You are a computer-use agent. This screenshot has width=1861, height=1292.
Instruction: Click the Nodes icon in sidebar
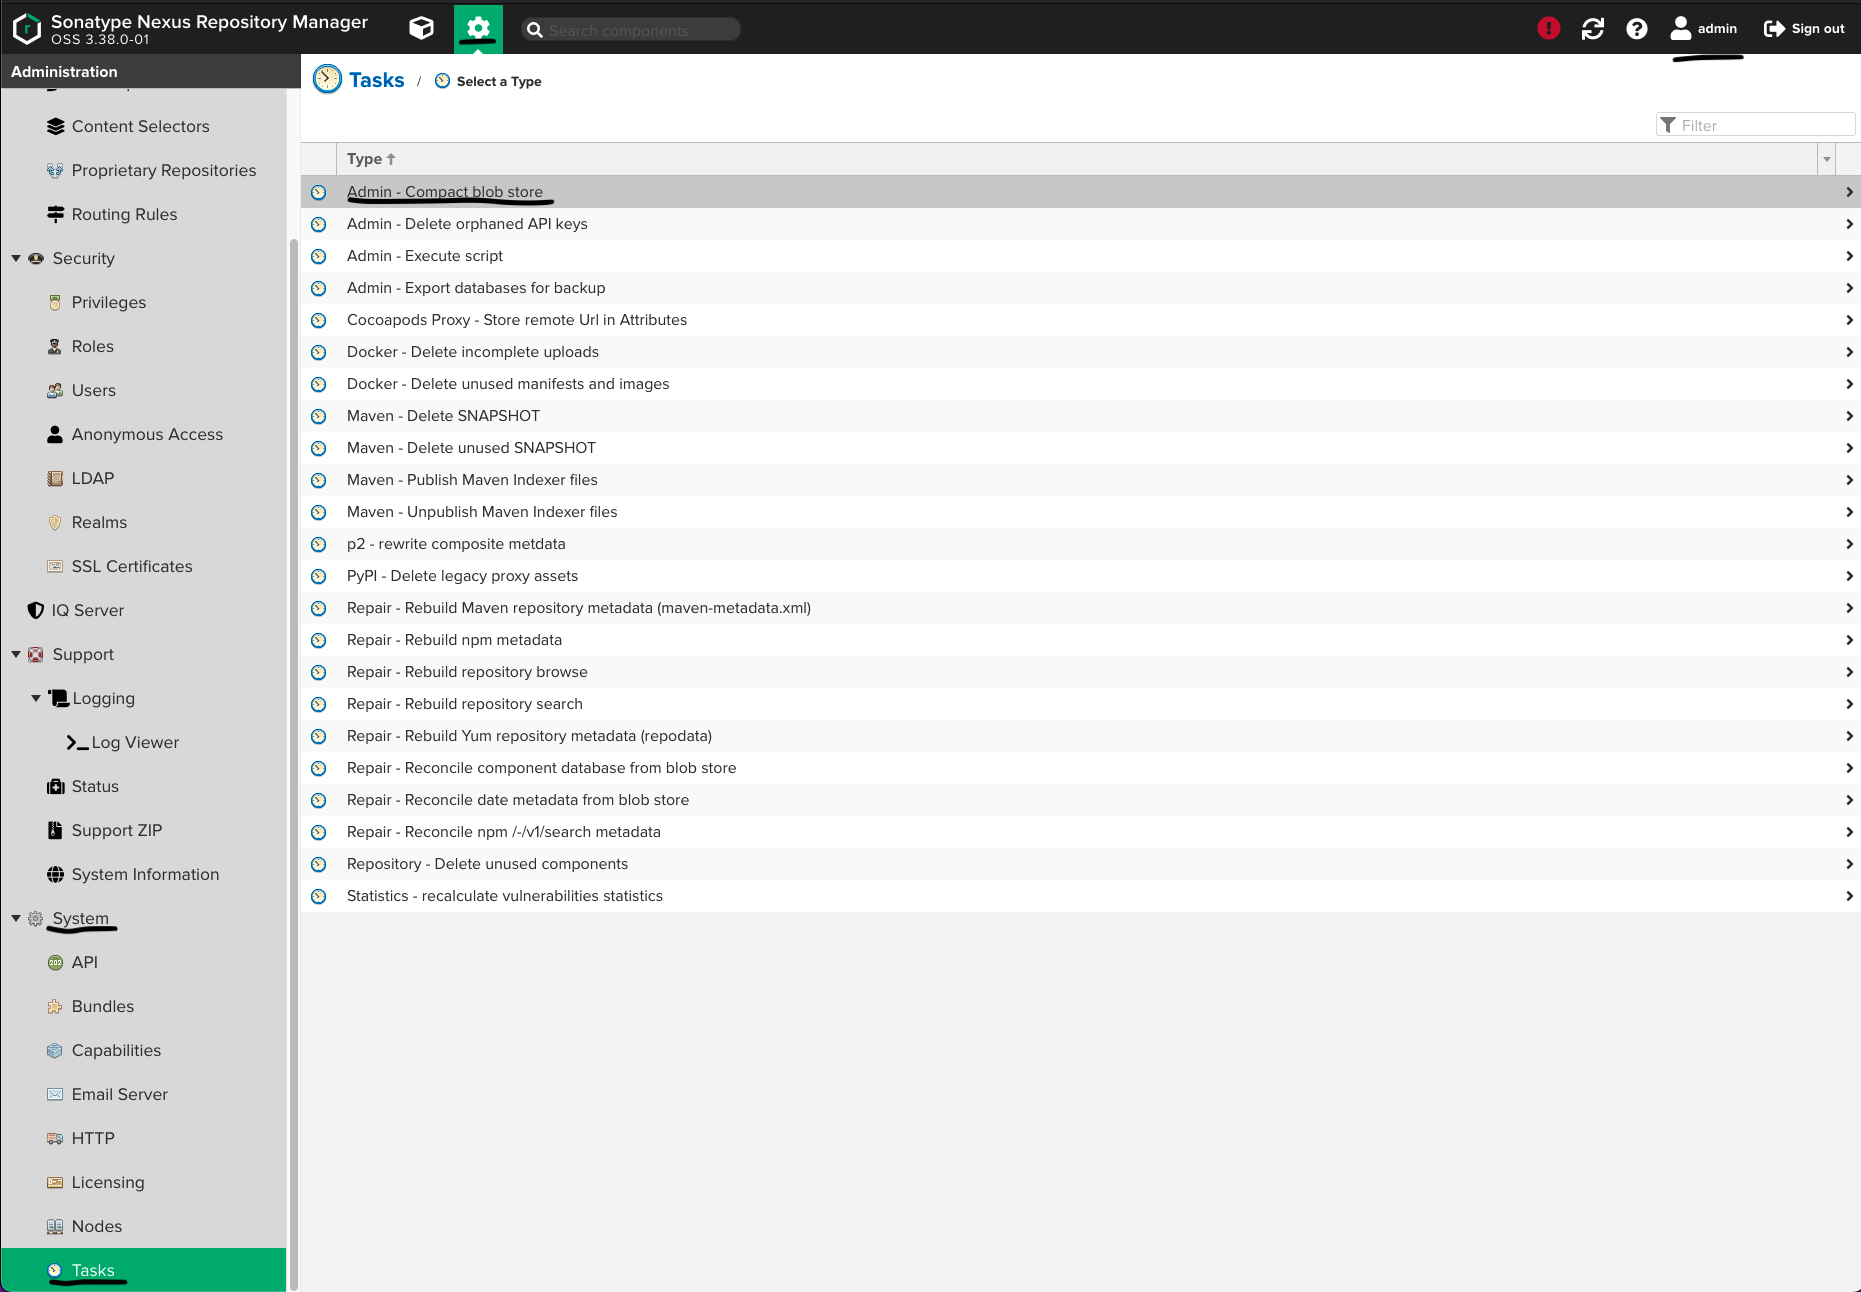55,1226
